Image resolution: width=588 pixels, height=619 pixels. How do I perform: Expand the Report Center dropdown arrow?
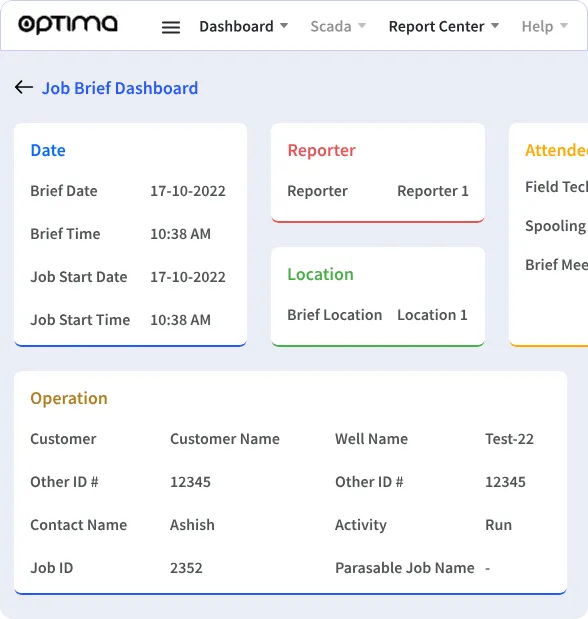click(495, 26)
